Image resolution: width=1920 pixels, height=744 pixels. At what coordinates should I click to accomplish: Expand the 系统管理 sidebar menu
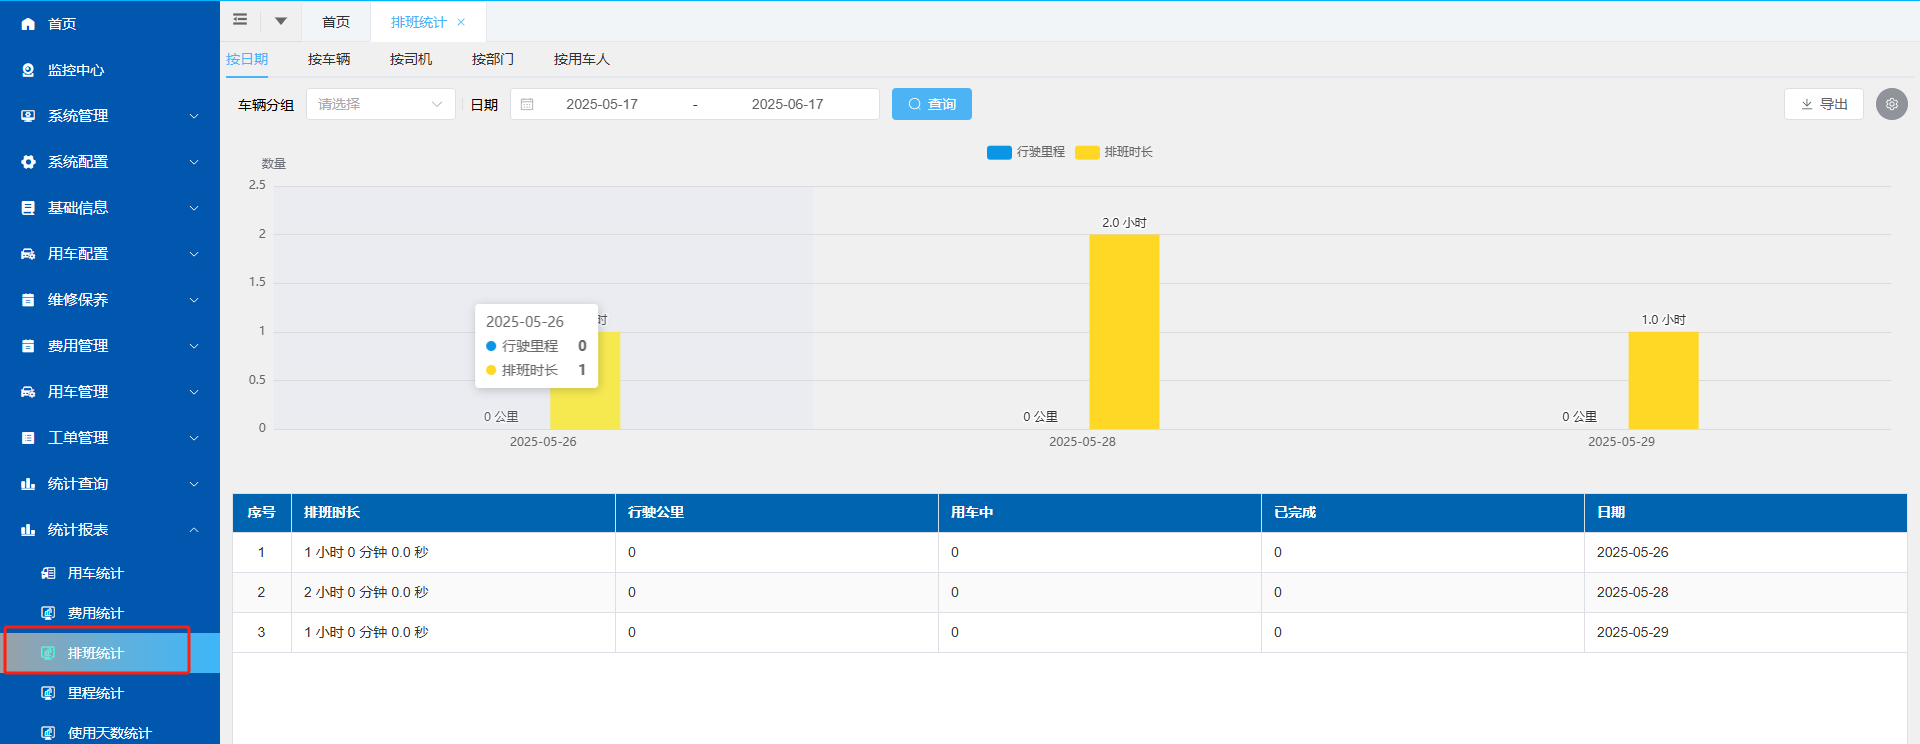110,116
